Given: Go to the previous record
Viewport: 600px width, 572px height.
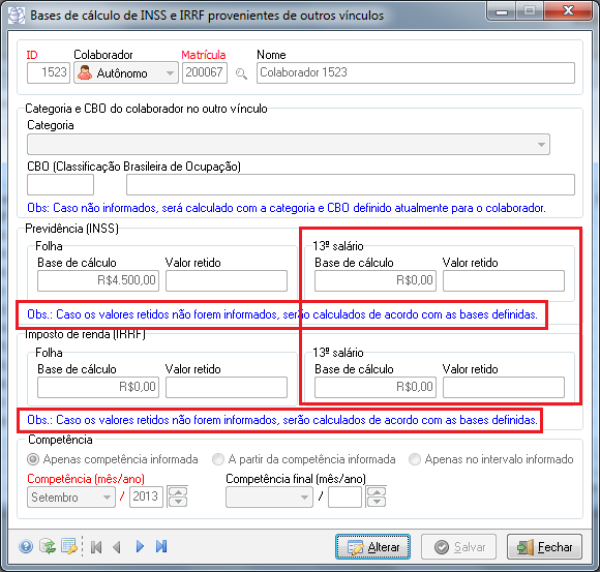Looking at the screenshot, I should [117, 546].
